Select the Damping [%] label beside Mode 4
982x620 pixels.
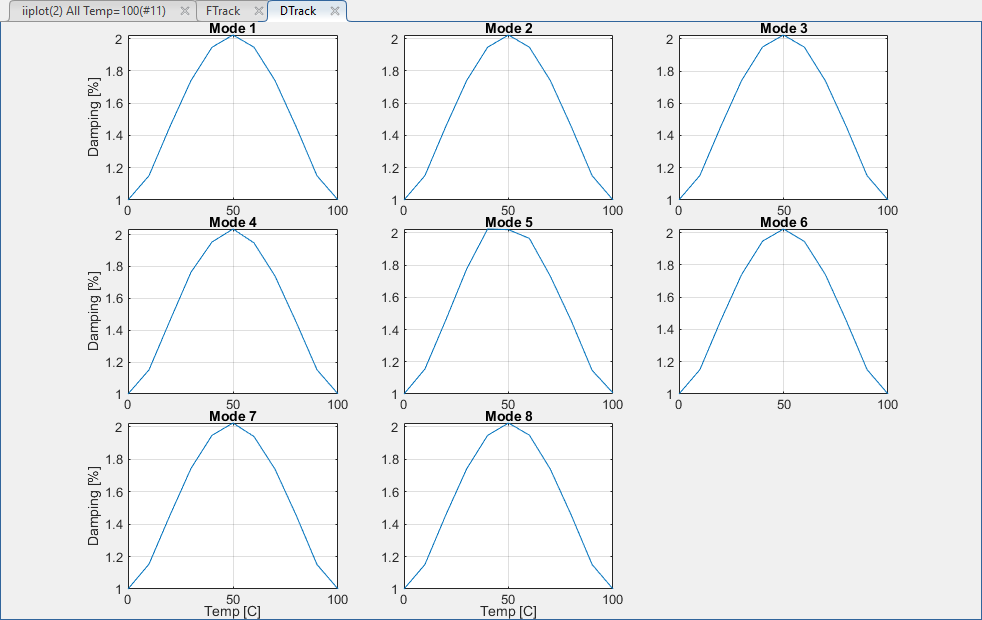[94, 312]
